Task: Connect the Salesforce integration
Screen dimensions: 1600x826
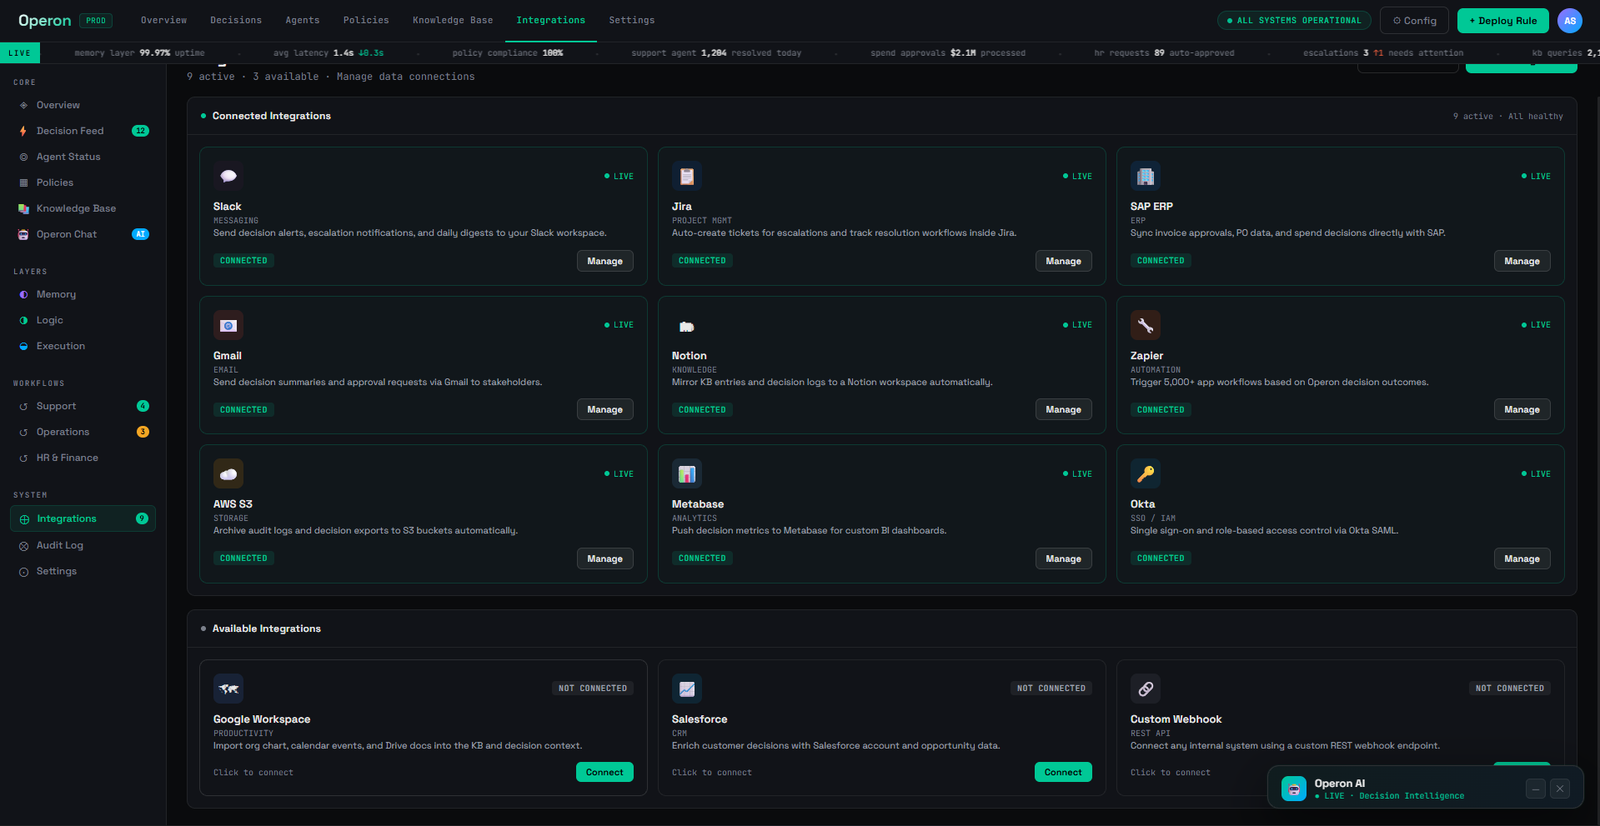Action: pos(1063,772)
